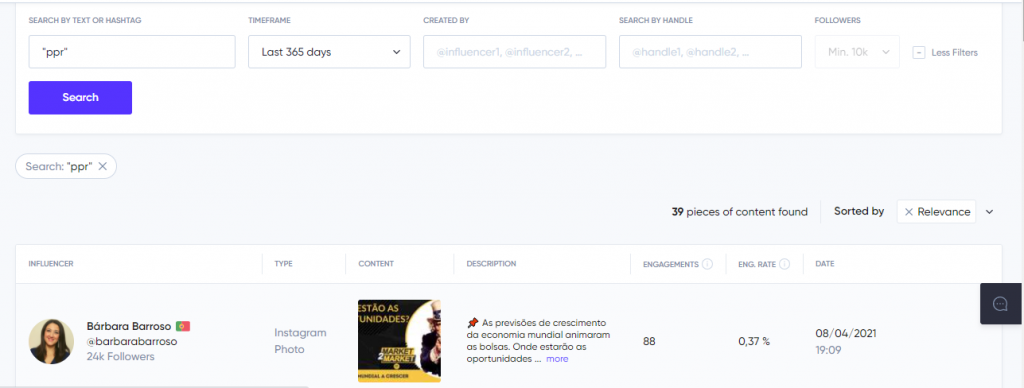Screen dimensions: 1024x388
Task: Open the Market2Market post thumbnail
Action: point(399,341)
